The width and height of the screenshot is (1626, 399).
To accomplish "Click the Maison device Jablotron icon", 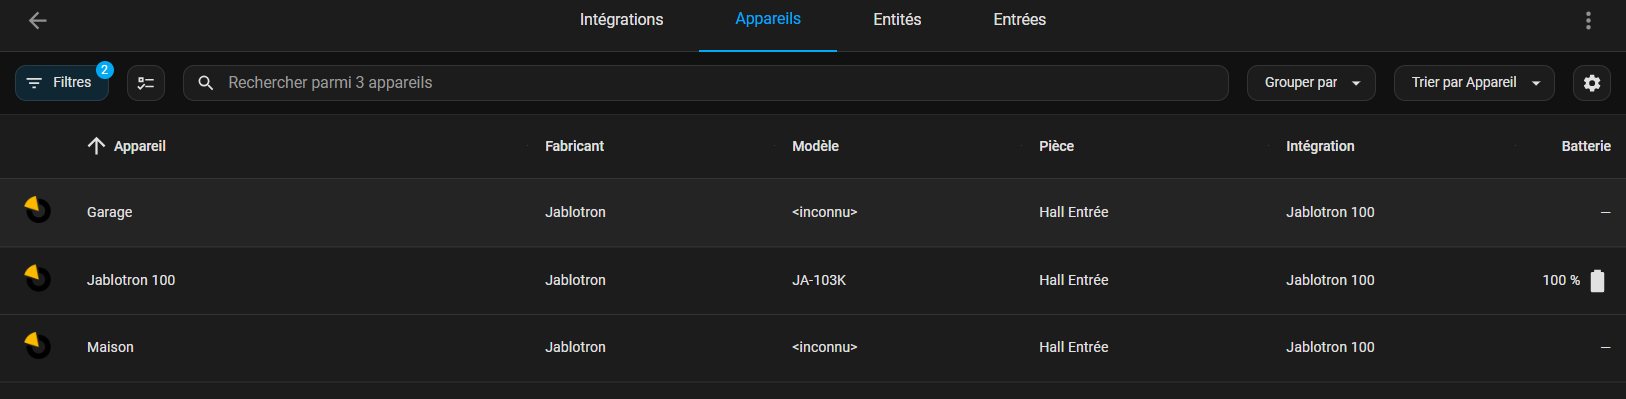I will [x=37, y=345].
